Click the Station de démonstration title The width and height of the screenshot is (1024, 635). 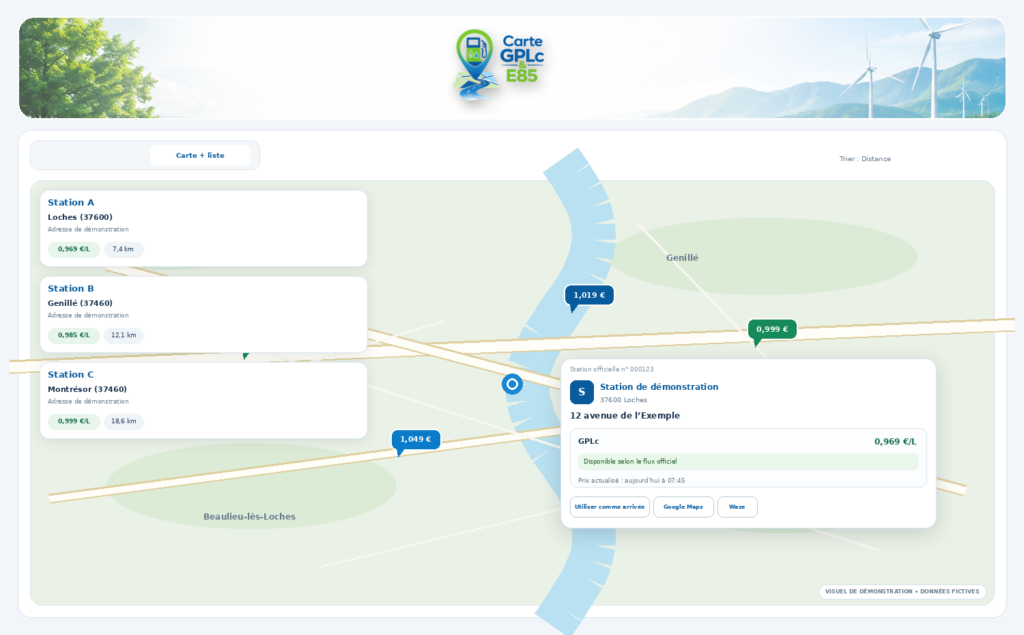659,387
